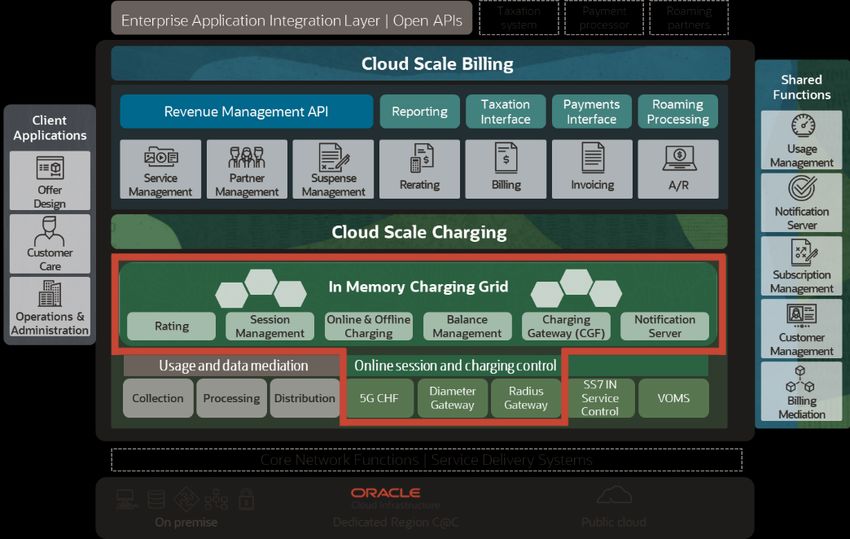Image resolution: width=850 pixels, height=539 pixels.
Task: Select the Payment processor dashed box
Action: pyautogui.click(x=604, y=18)
